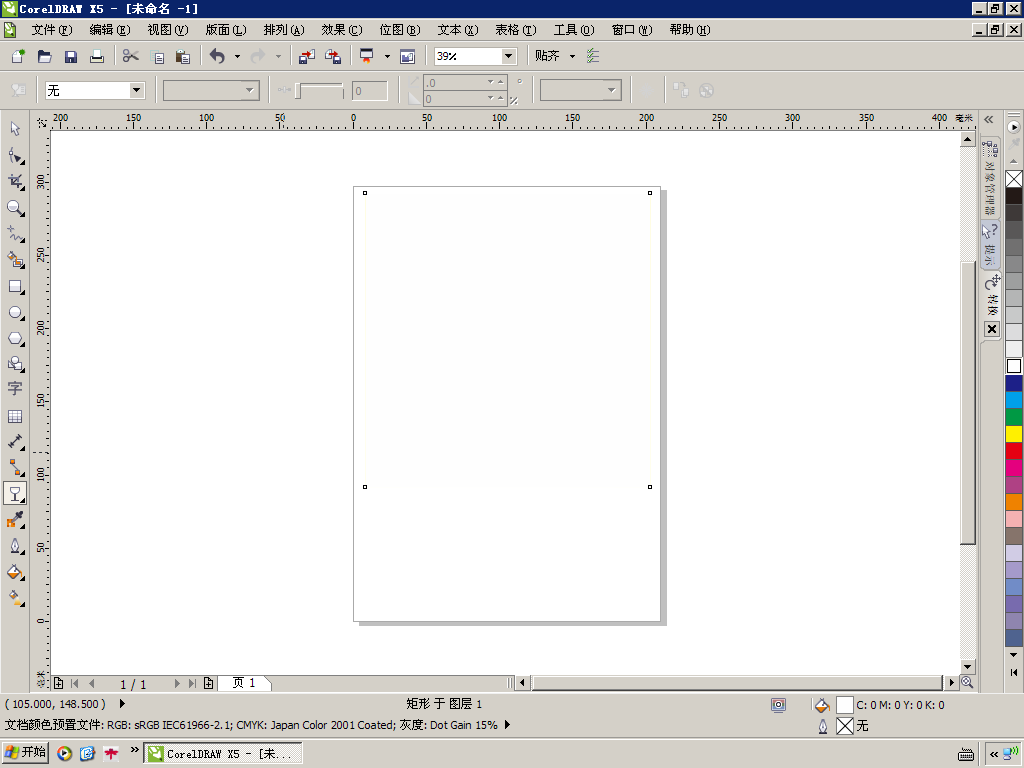Print the document
This screenshot has height=768, width=1024.
point(97,56)
